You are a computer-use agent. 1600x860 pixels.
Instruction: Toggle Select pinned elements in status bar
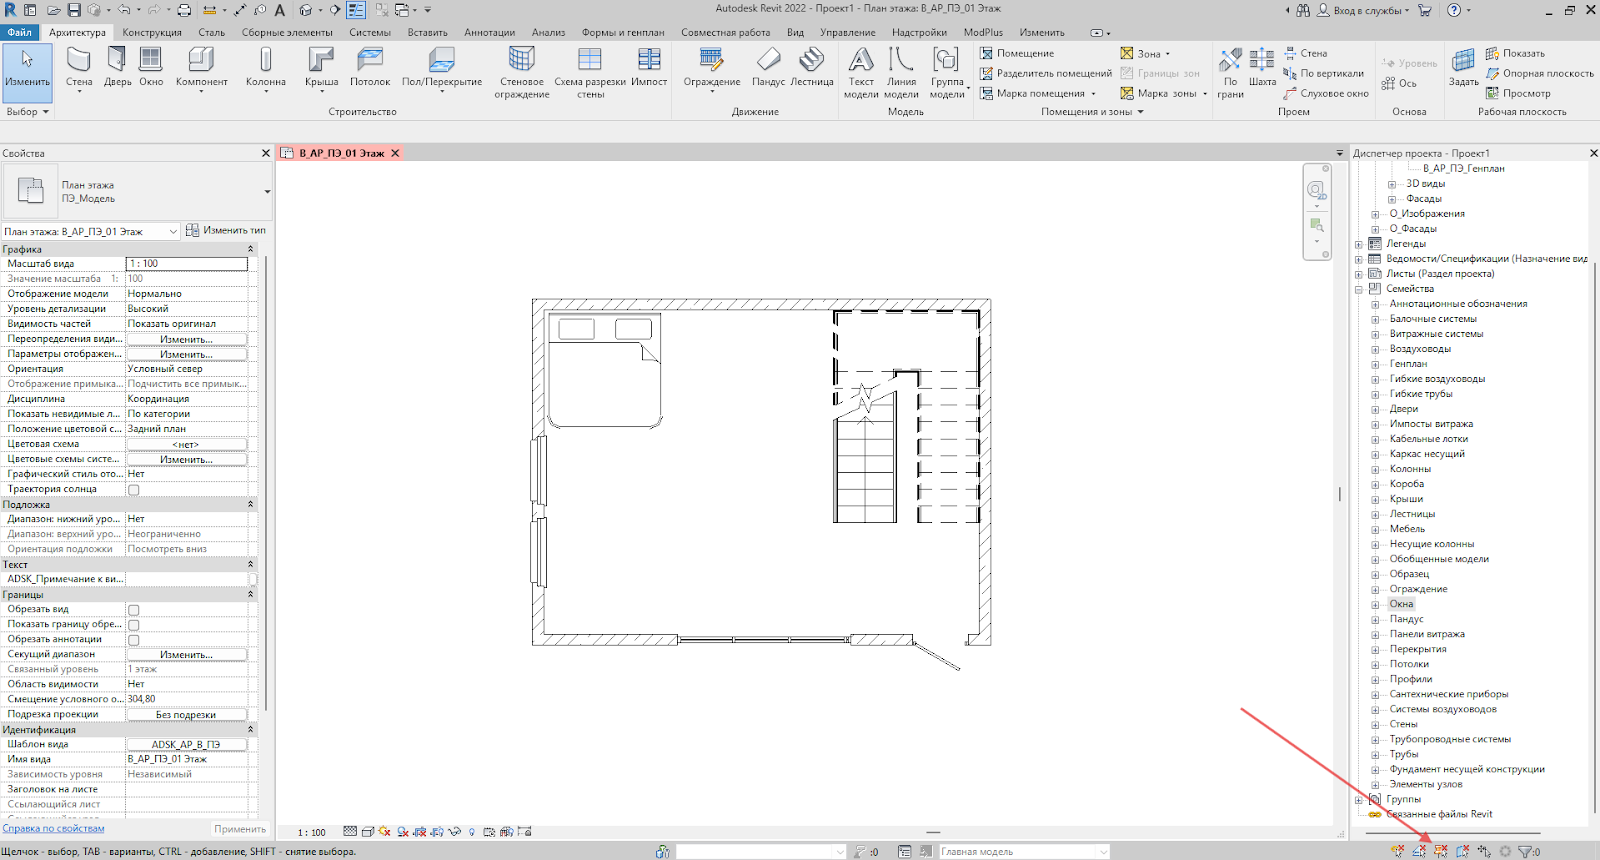[1441, 851]
